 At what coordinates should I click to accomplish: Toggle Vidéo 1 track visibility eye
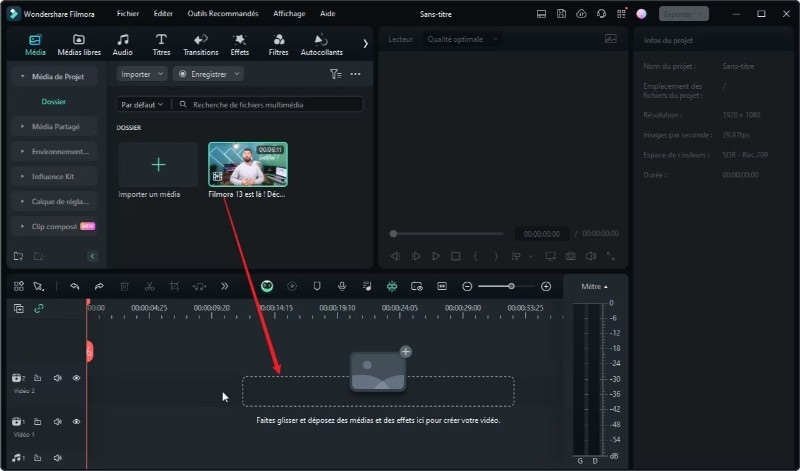pyautogui.click(x=77, y=422)
